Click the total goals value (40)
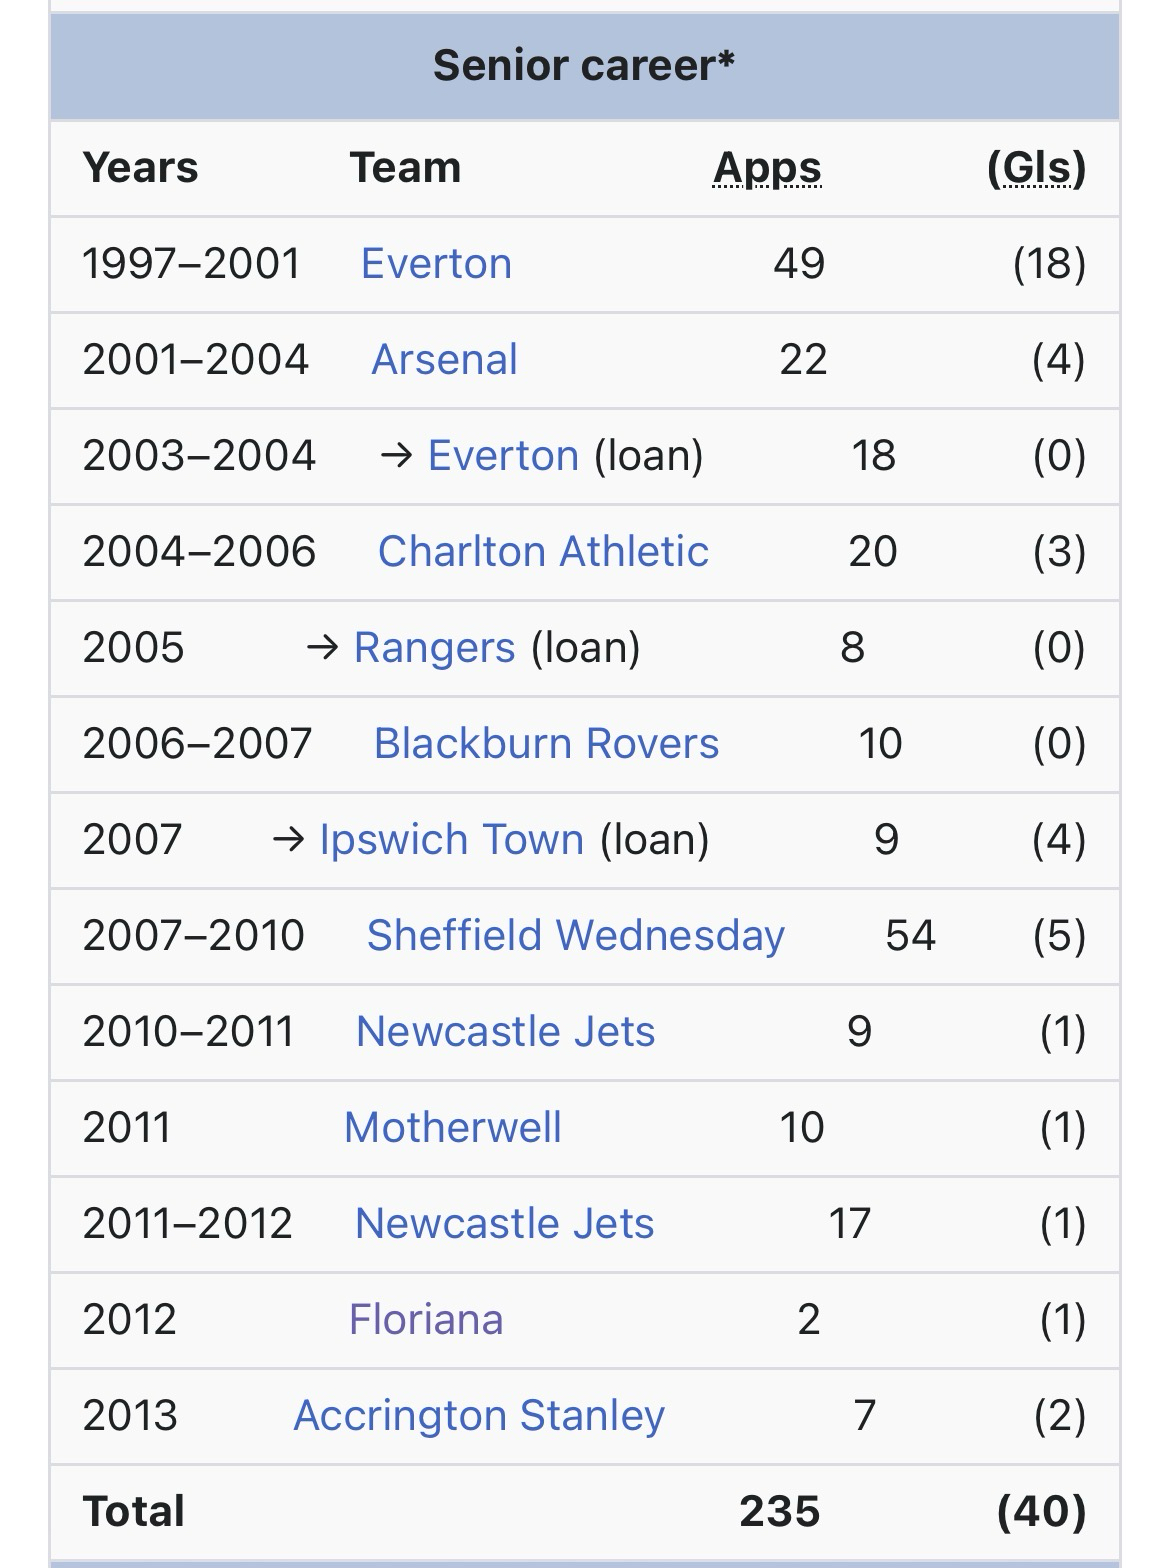The width and height of the screenshot is (1170, 1568). (x=1041, y=1512)
